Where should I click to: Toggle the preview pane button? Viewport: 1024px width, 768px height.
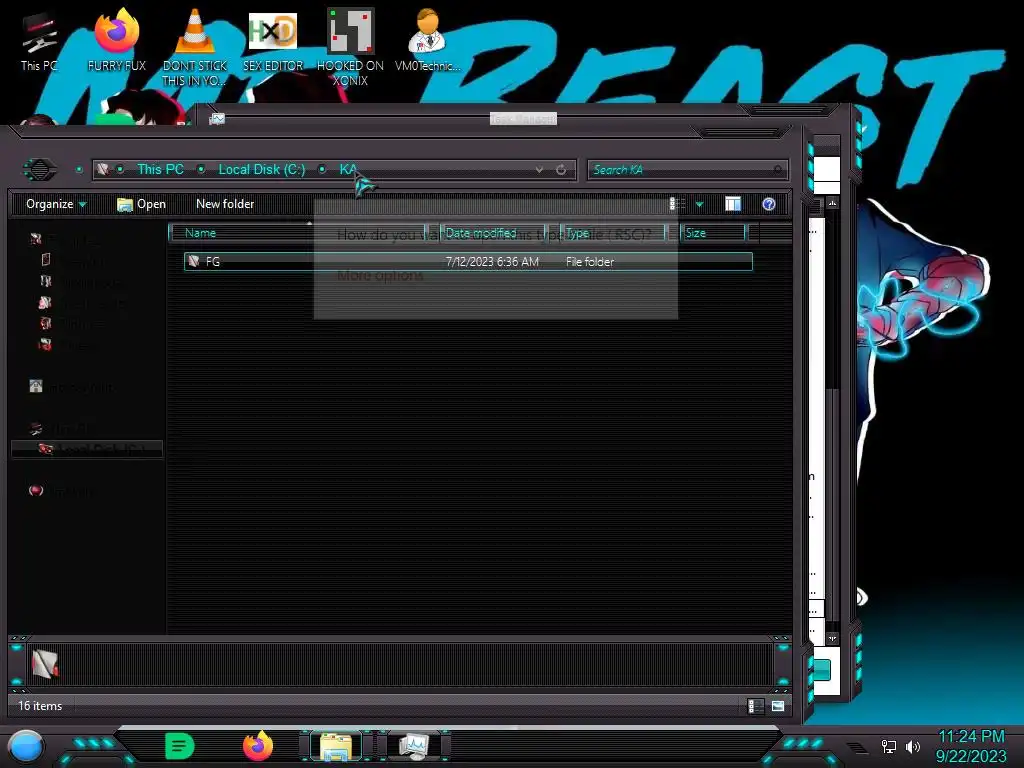733,204
